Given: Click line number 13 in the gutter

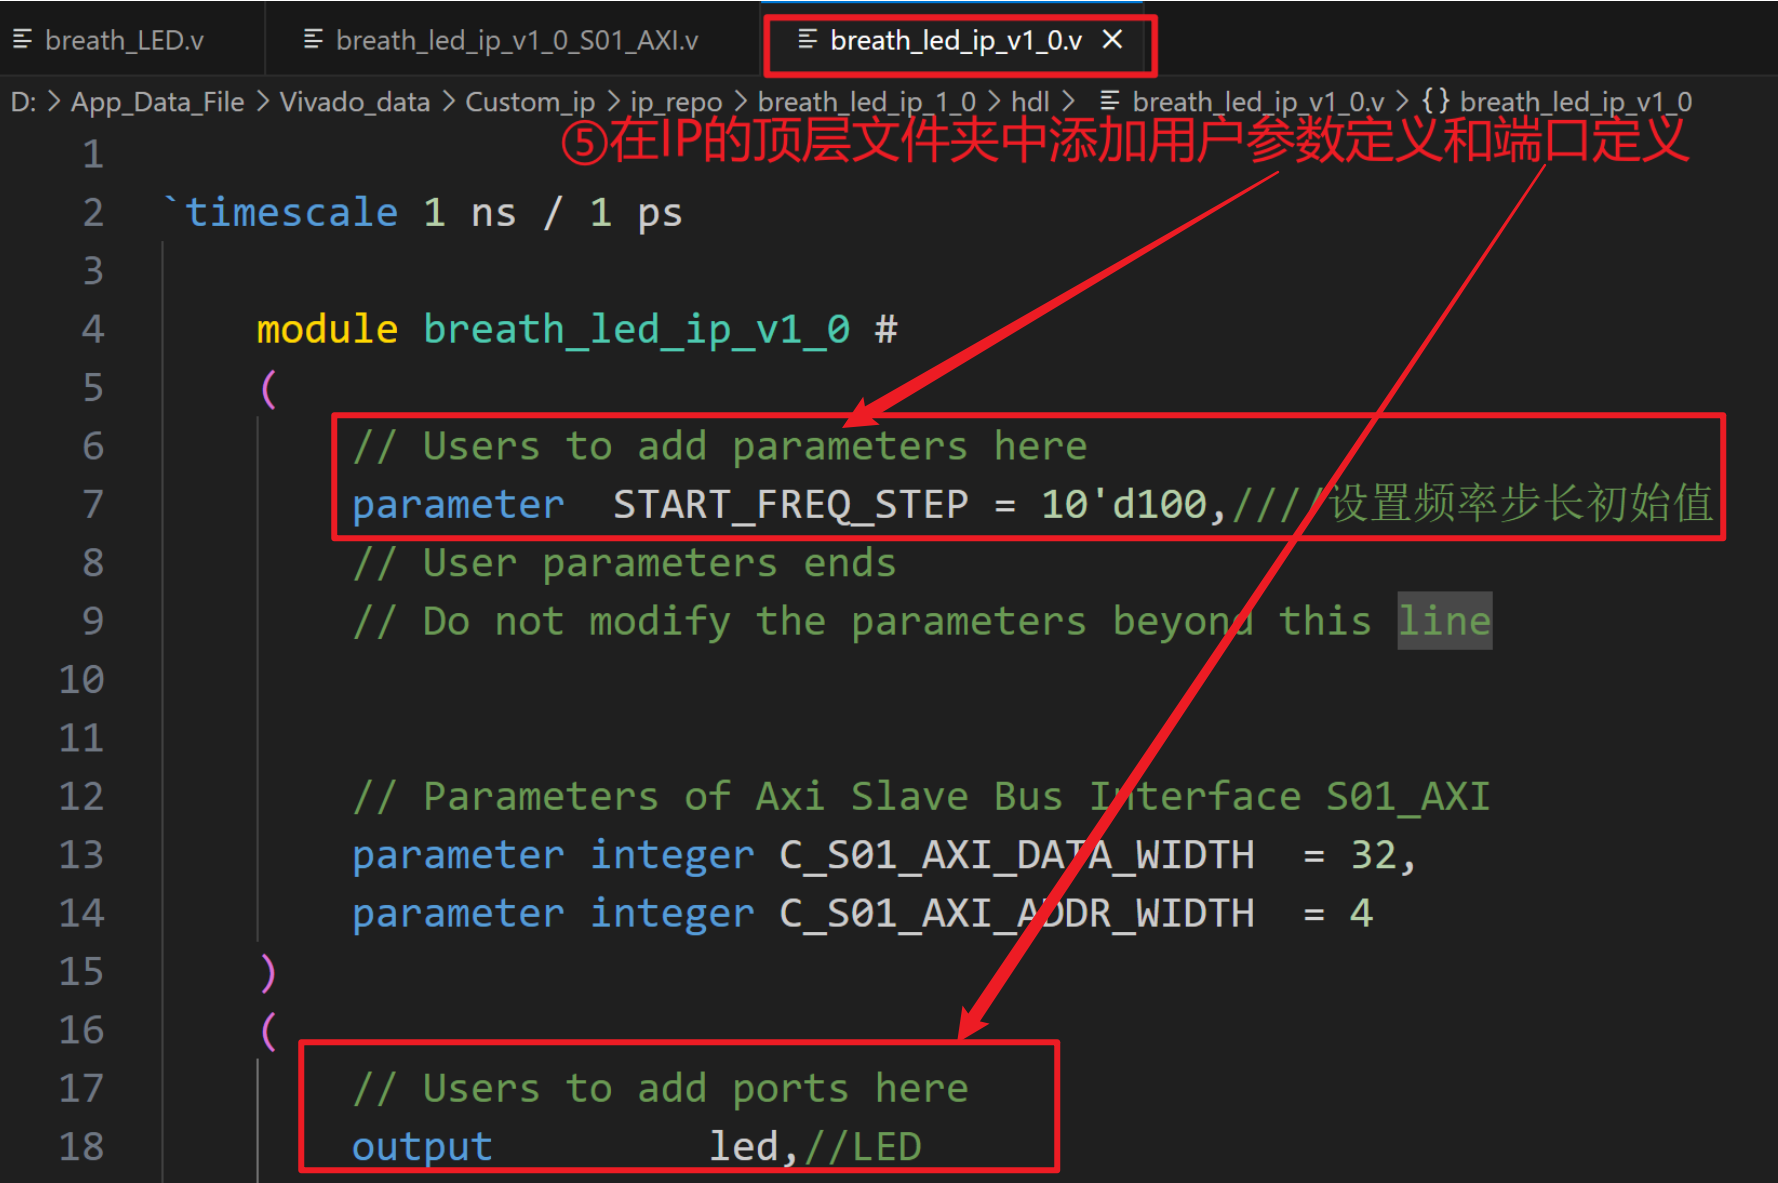Looking at the screenshot, I should (81, 855).
